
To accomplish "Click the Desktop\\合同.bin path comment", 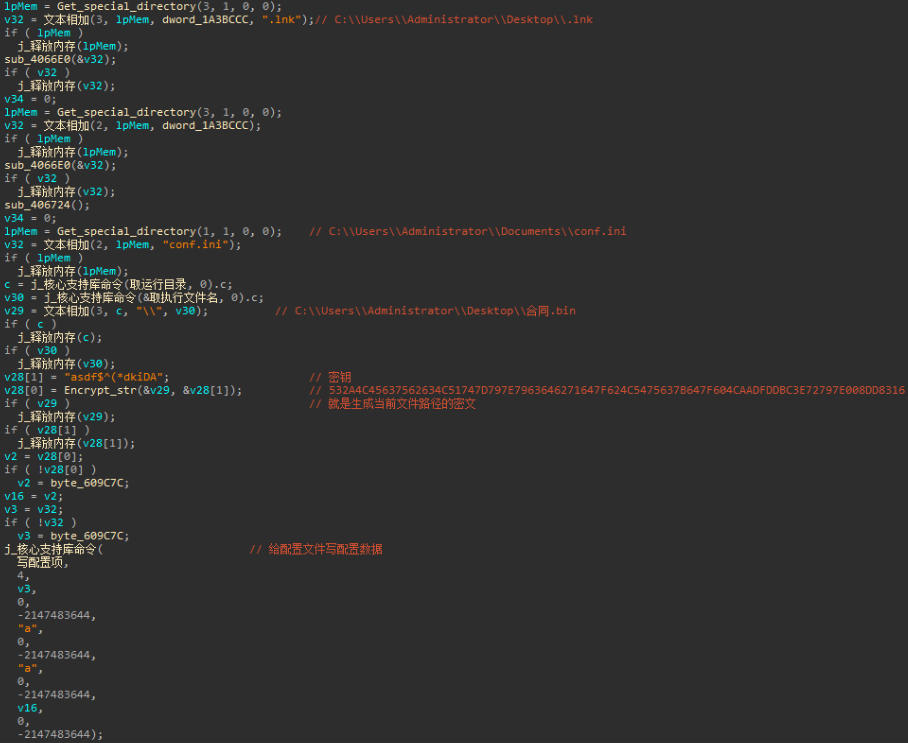I will 434,311.
